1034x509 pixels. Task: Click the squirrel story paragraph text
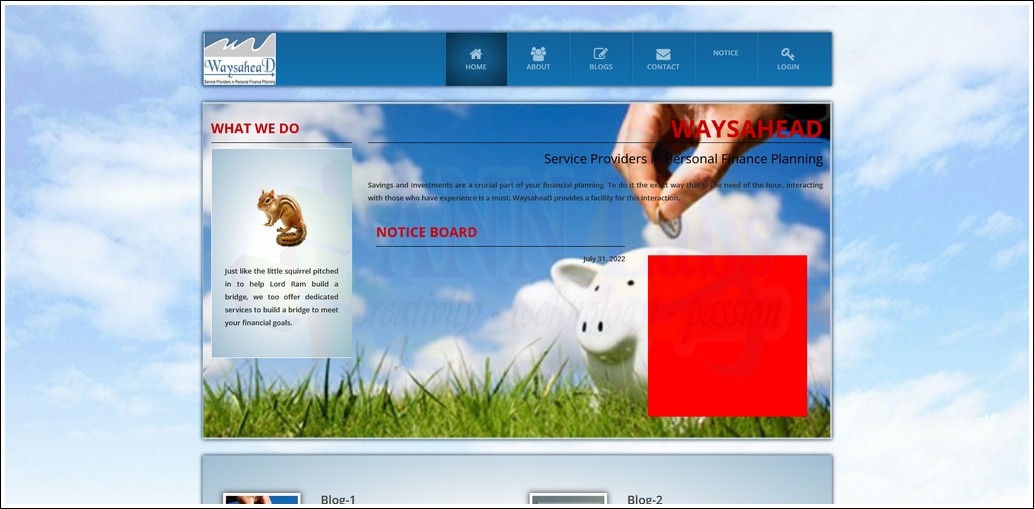click(x=281, y=297)
